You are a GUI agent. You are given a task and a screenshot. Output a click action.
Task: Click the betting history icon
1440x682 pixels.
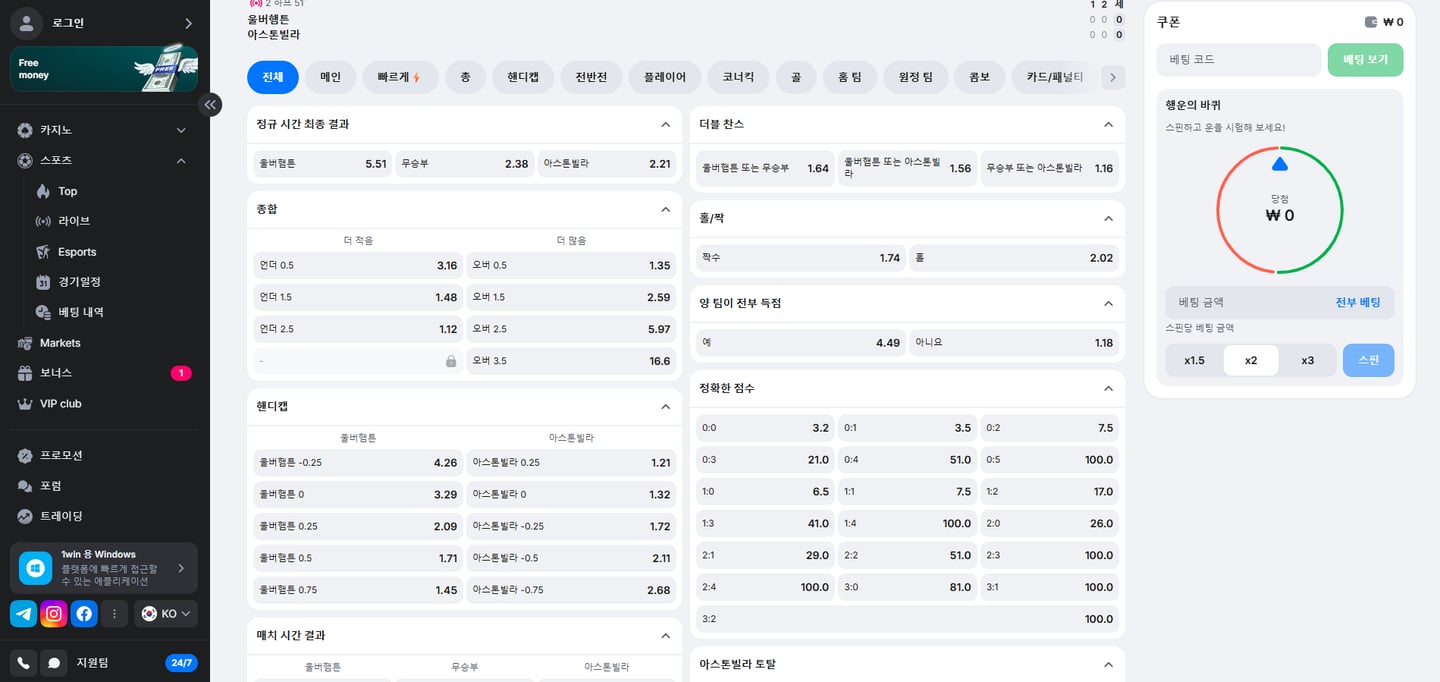click(43, 312)
